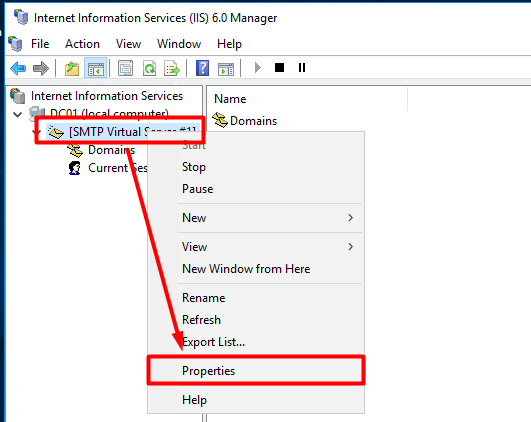This screenshot has height=422, width=531.
Task: Start the server with toolbar play button
Action: coord(258,68)
